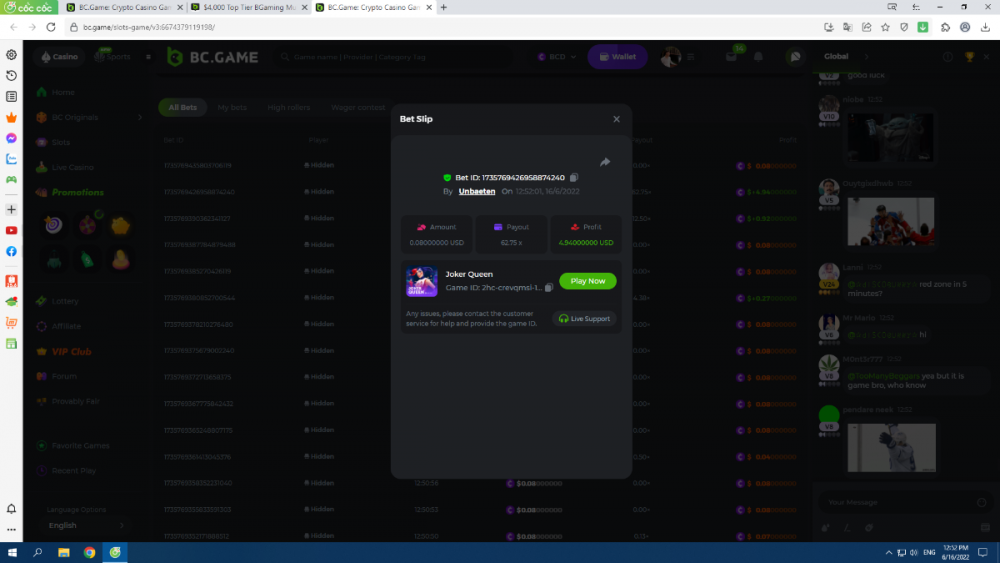Image resolution: width=1000 pixels, height=563 pixels.
Task: Open Live Support from the bet slip
Action: [585, 319]
